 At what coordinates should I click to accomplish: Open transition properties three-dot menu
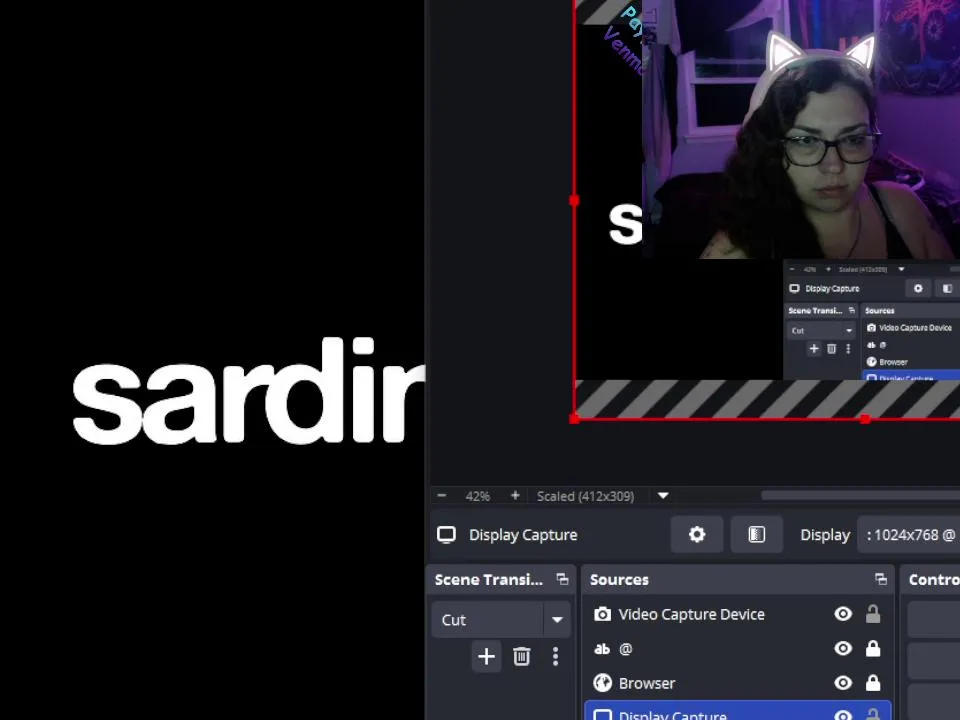[x=555, y=656]
